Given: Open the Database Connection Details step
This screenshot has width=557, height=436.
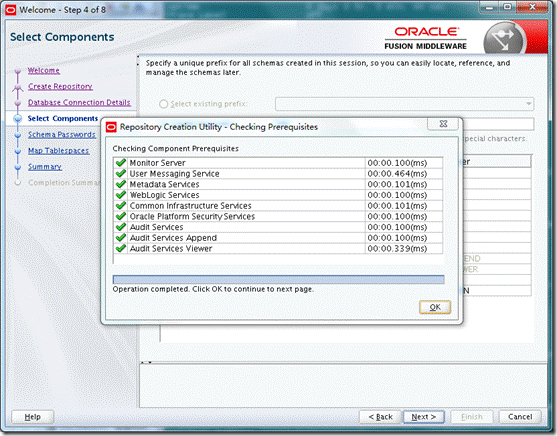Looking at the screenshot, I should pos(79,102).
